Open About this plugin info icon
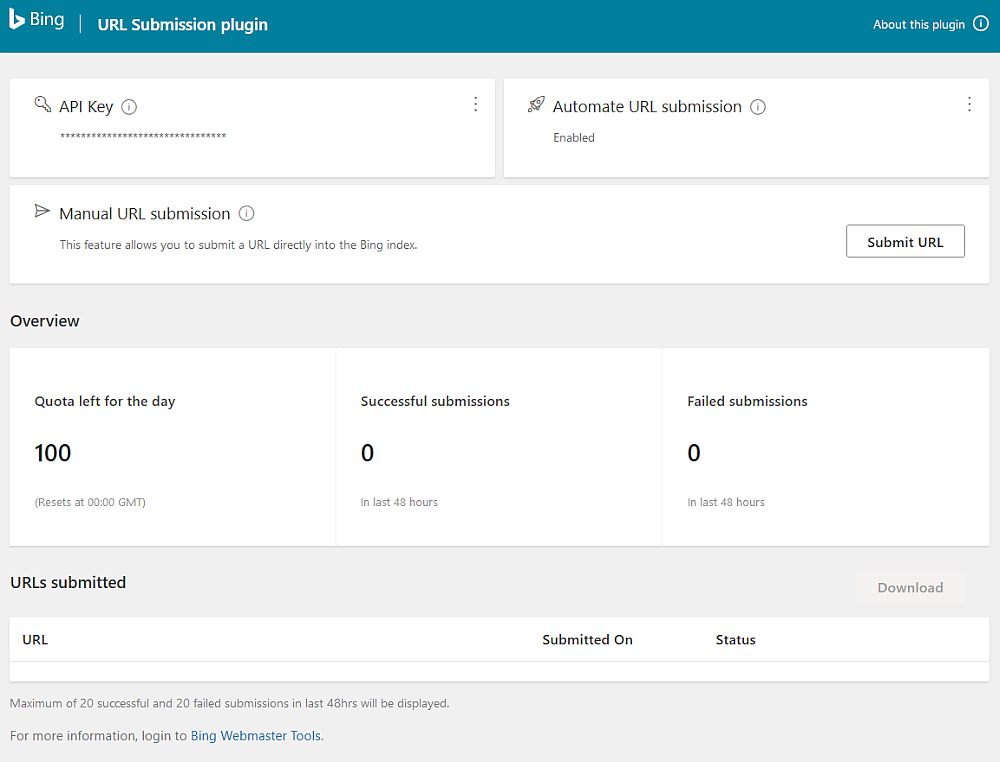This screenshot has width=1000, height=762. click(x=980, y=24)
